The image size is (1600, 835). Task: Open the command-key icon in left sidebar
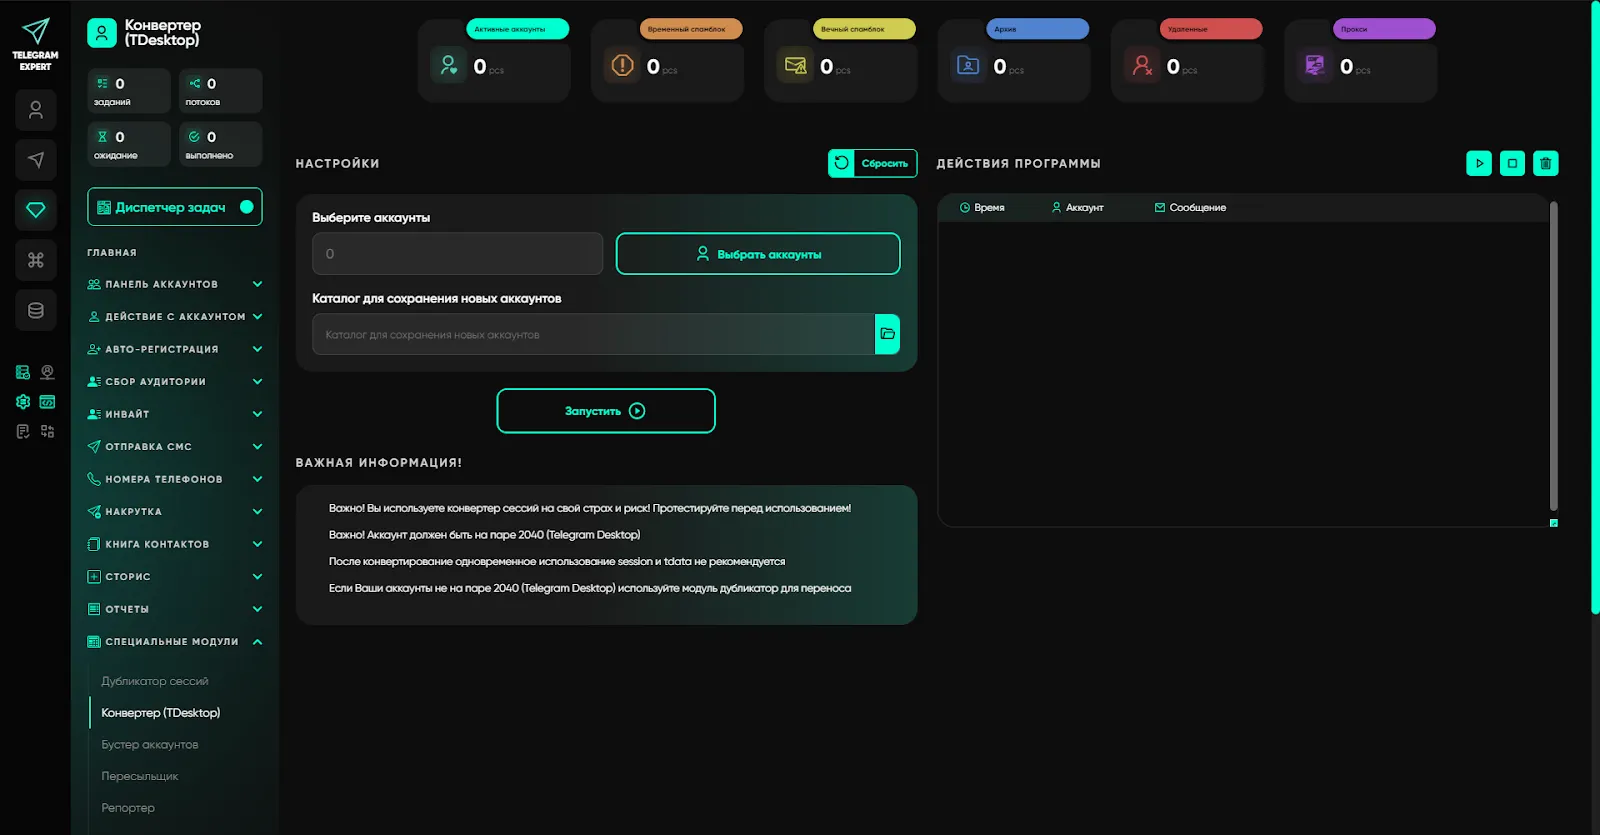coord(36,260)
